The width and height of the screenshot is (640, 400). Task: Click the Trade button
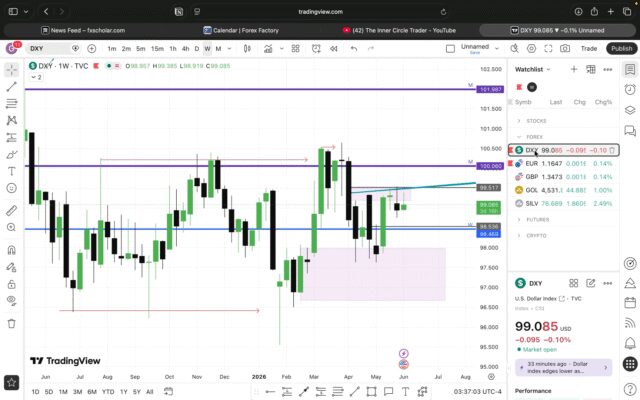pyautogui.click(x=589, y=49)
